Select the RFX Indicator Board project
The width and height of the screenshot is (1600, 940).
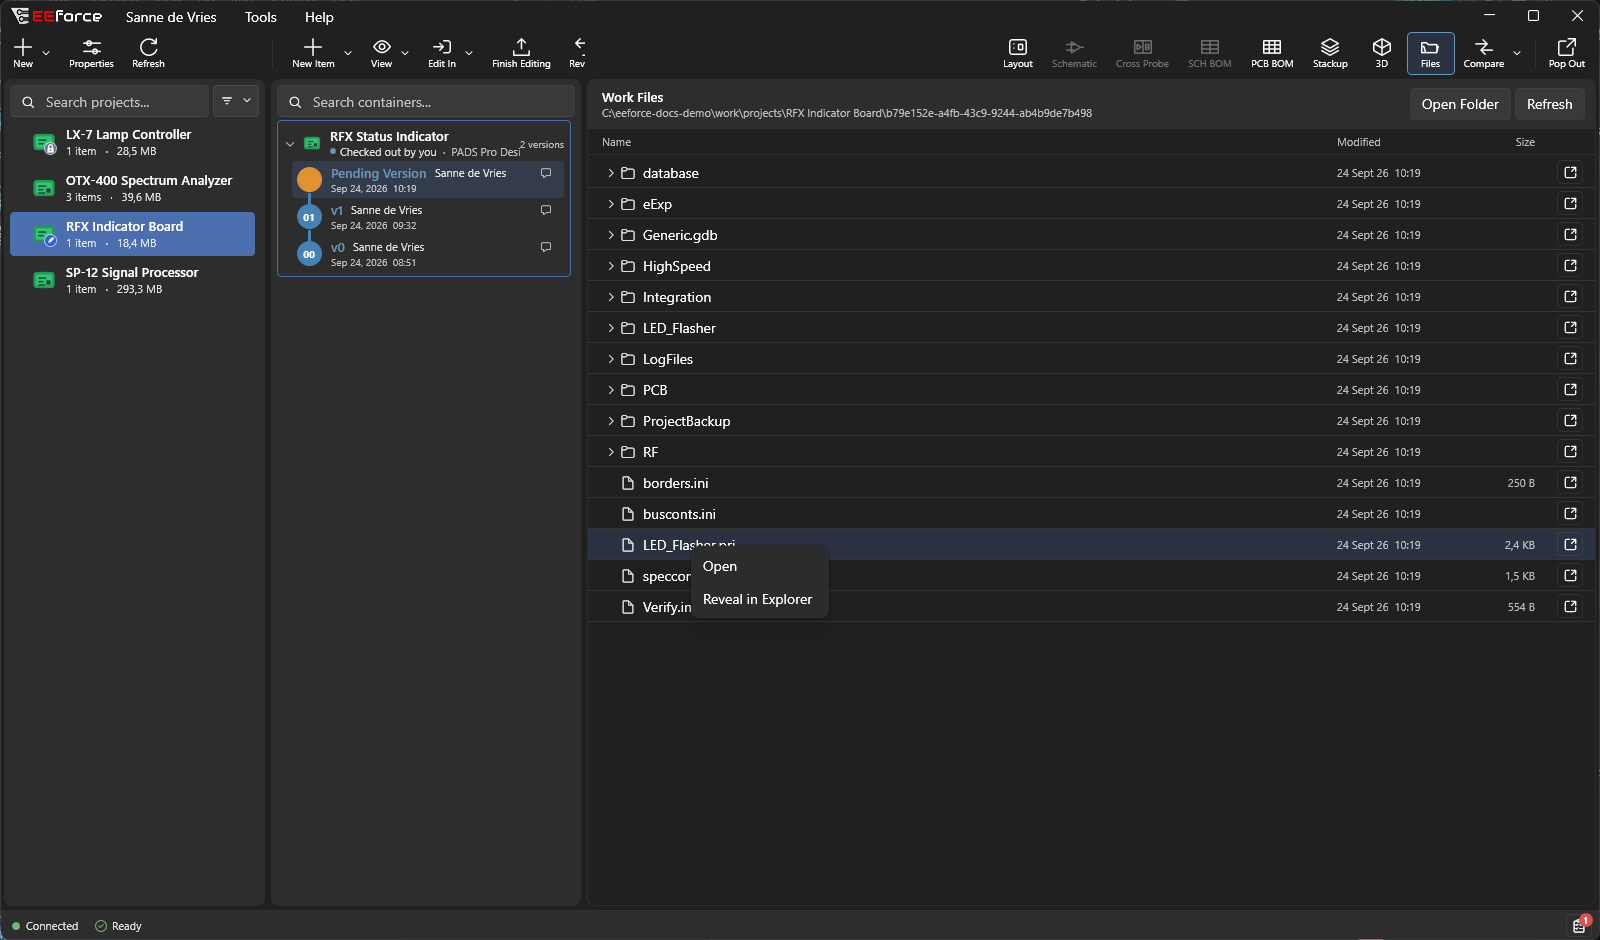(x=132, y=235)
